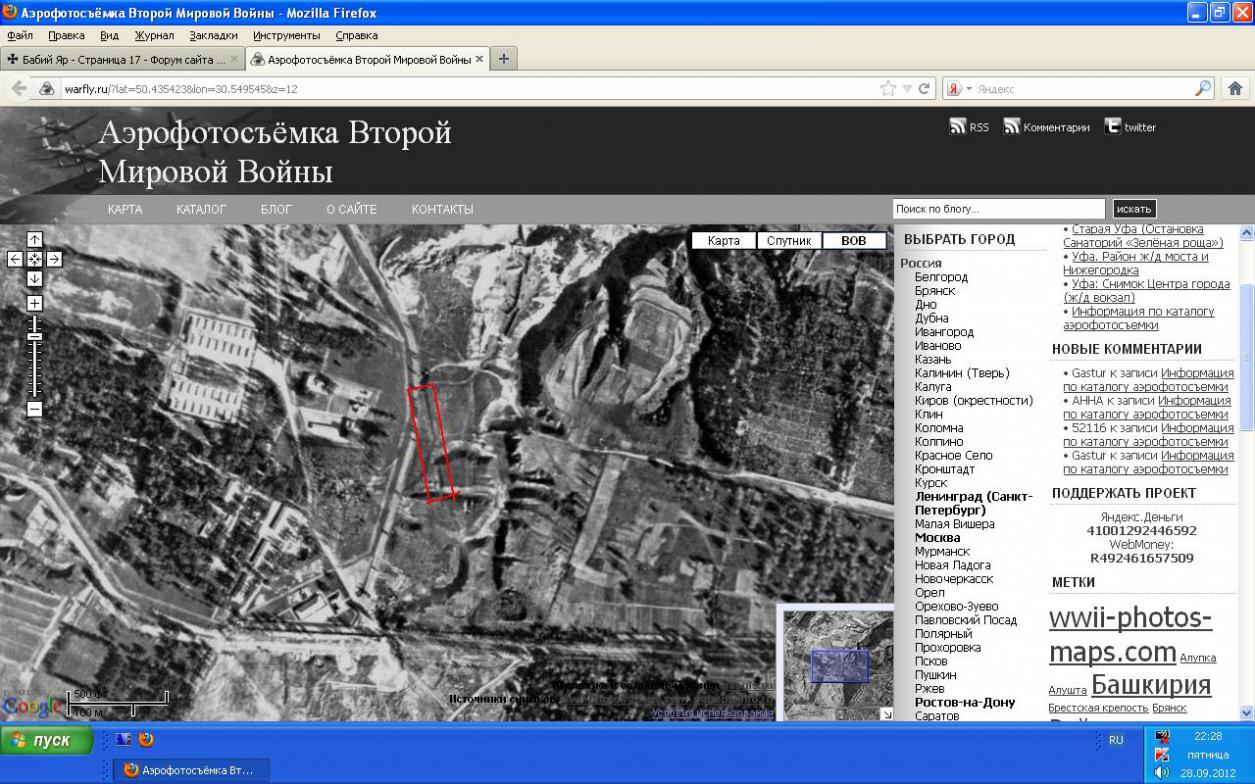Bookmark this page with the star icon
Viewport: 1255px width, 784px height.
tap(888, 88)
